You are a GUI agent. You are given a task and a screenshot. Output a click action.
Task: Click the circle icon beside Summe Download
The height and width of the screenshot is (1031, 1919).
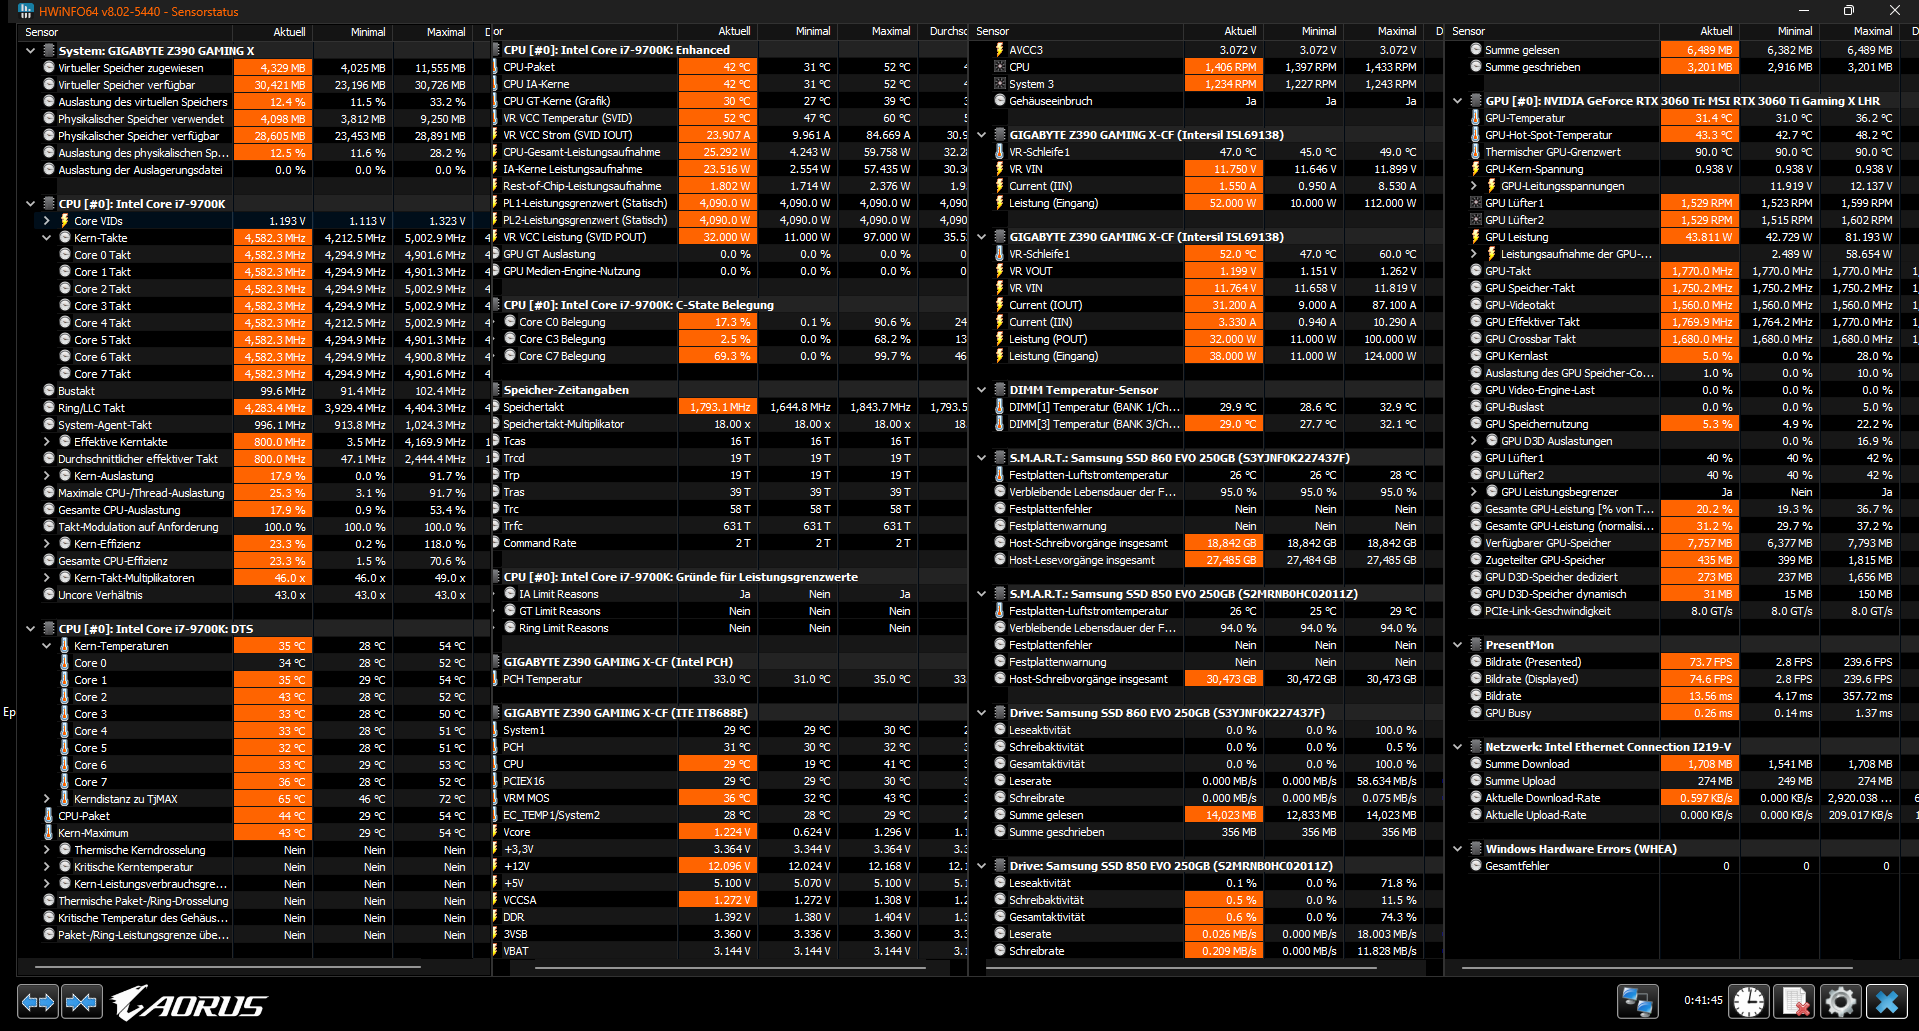[1476, 764]
